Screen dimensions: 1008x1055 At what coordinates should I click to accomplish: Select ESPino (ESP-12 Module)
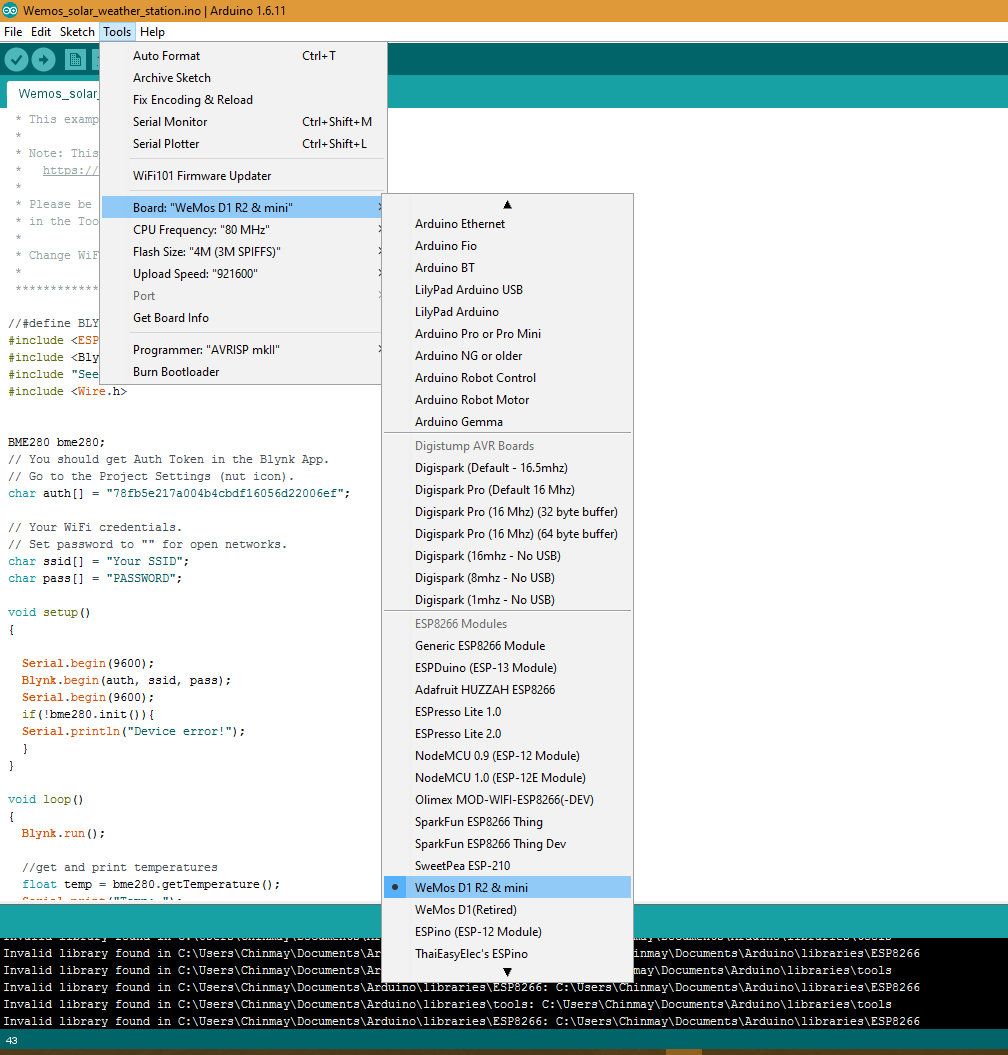(507, 932)
